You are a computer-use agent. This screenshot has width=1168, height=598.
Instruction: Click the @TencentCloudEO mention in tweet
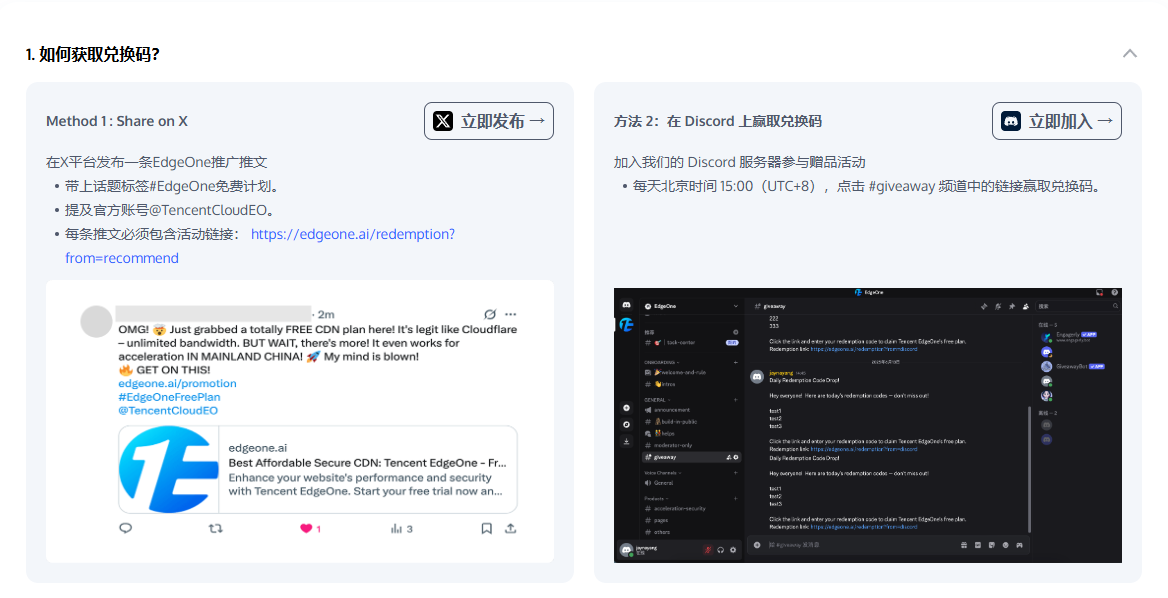pyautogui.click(x=168, y=410)
